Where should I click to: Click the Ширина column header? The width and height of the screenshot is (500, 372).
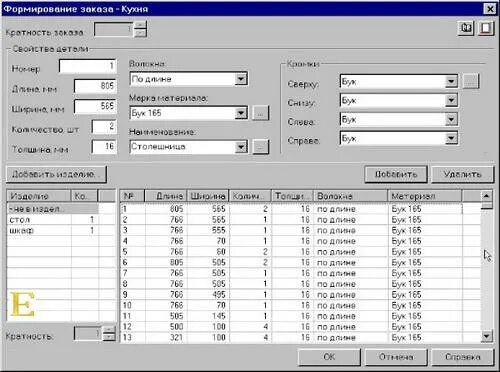pos(208,196)
